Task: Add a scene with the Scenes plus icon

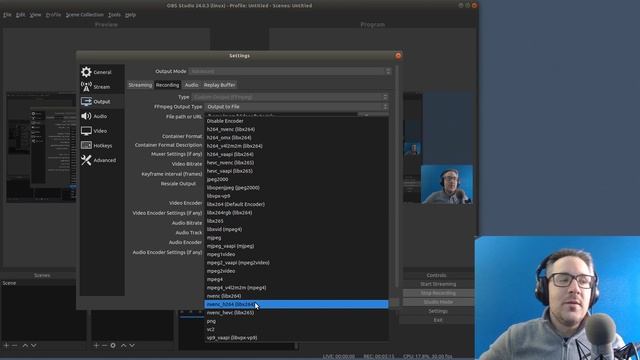Action: pos(6,345)
